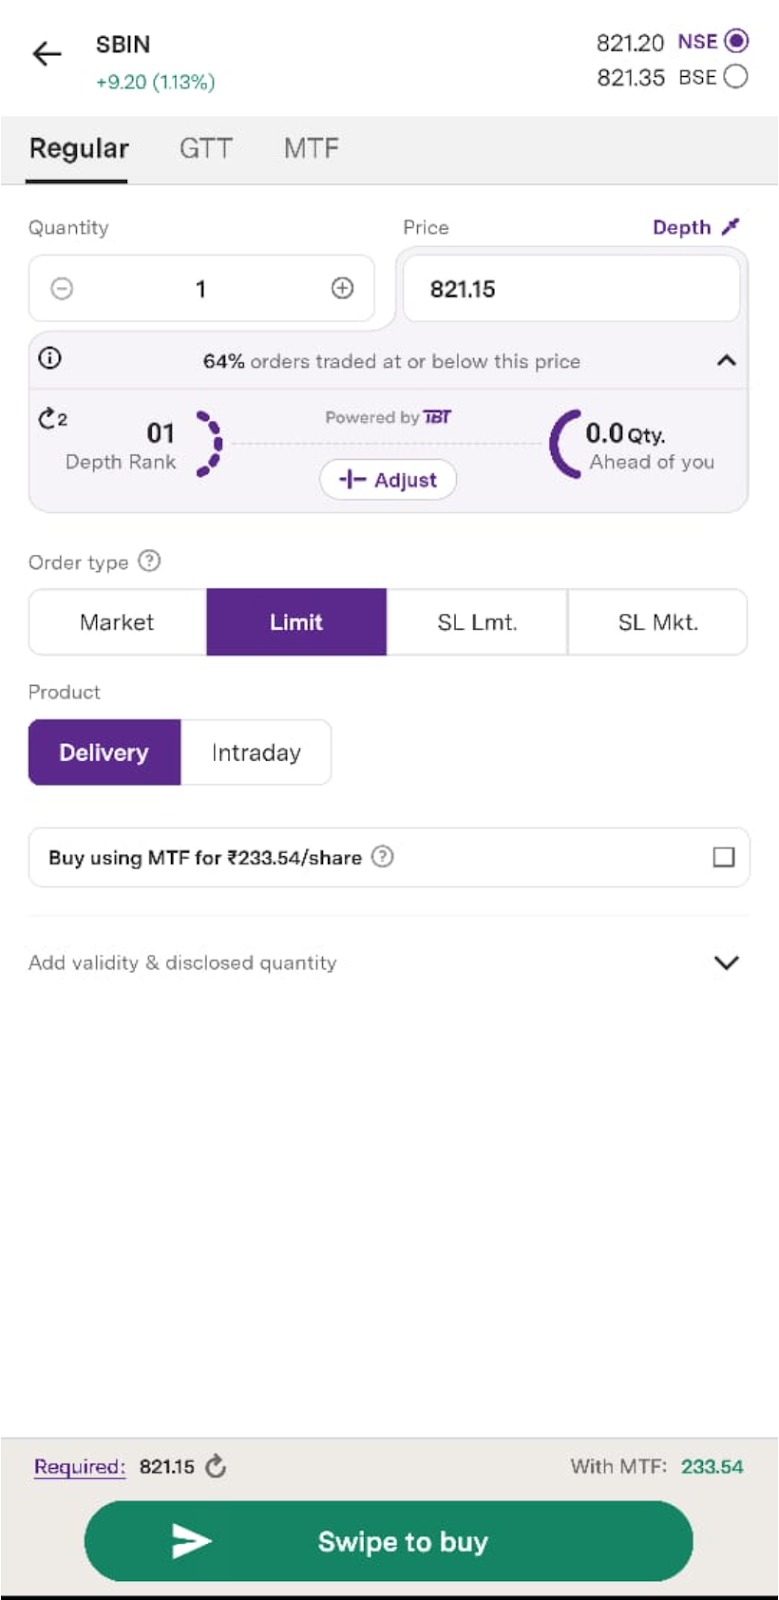Click the MTF help question icon
This screenshot has width=779, height=1600.
(382, 856)
